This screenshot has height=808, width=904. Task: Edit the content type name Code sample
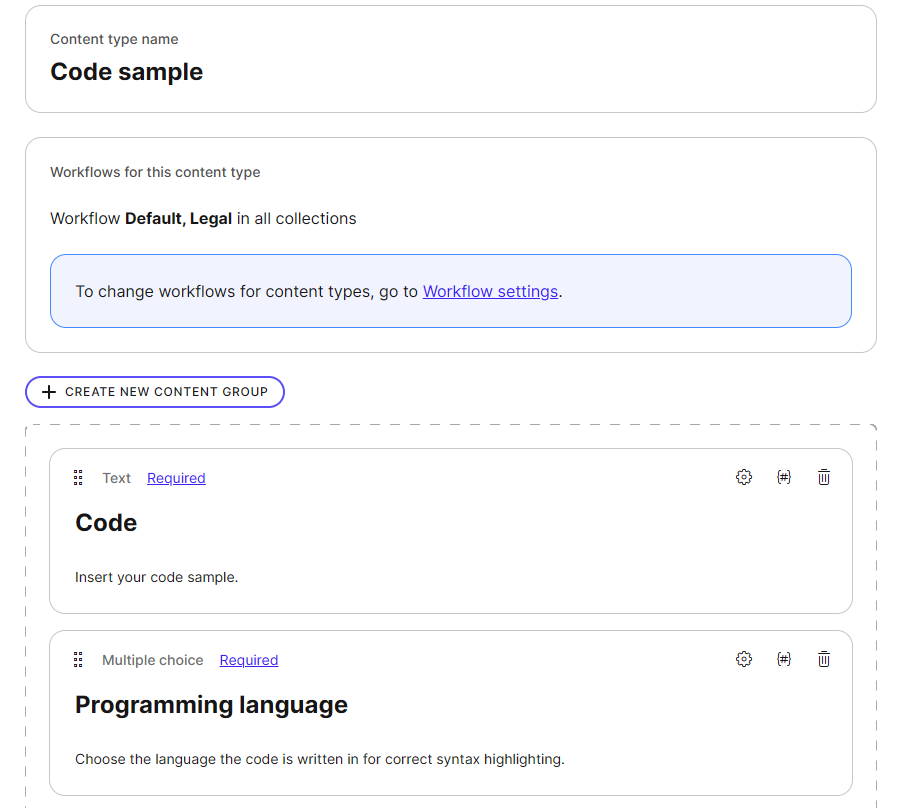pyautogui.click(x=126, y=72)
